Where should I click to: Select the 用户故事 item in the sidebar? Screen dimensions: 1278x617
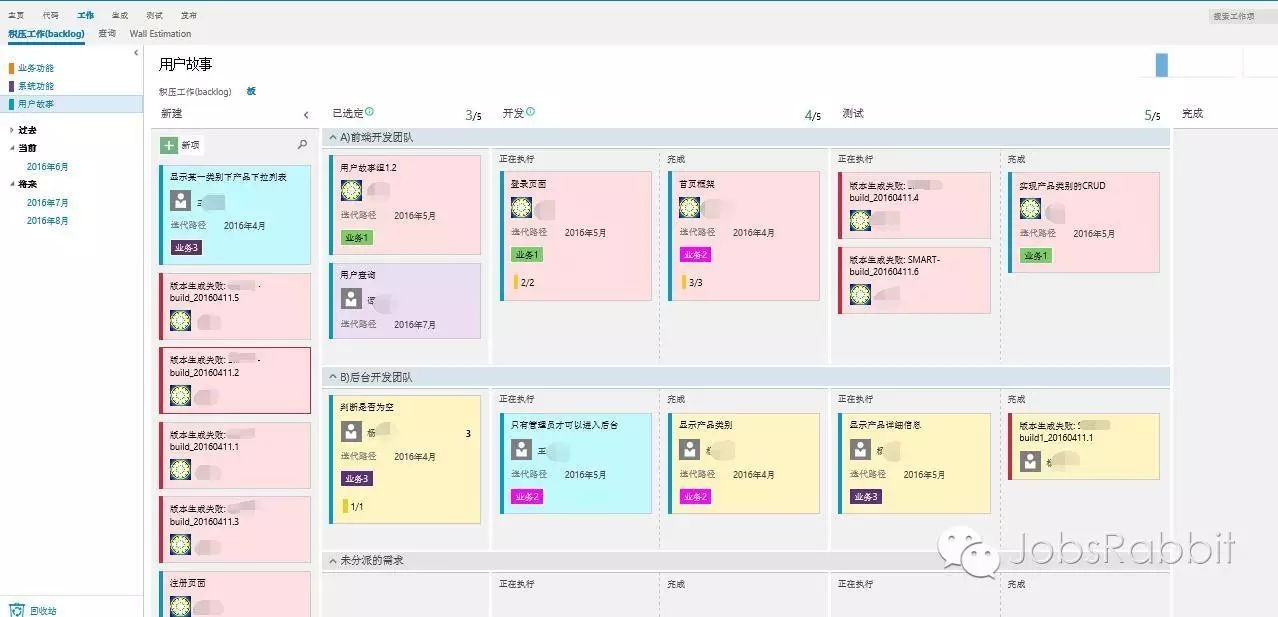click(72, 104)
